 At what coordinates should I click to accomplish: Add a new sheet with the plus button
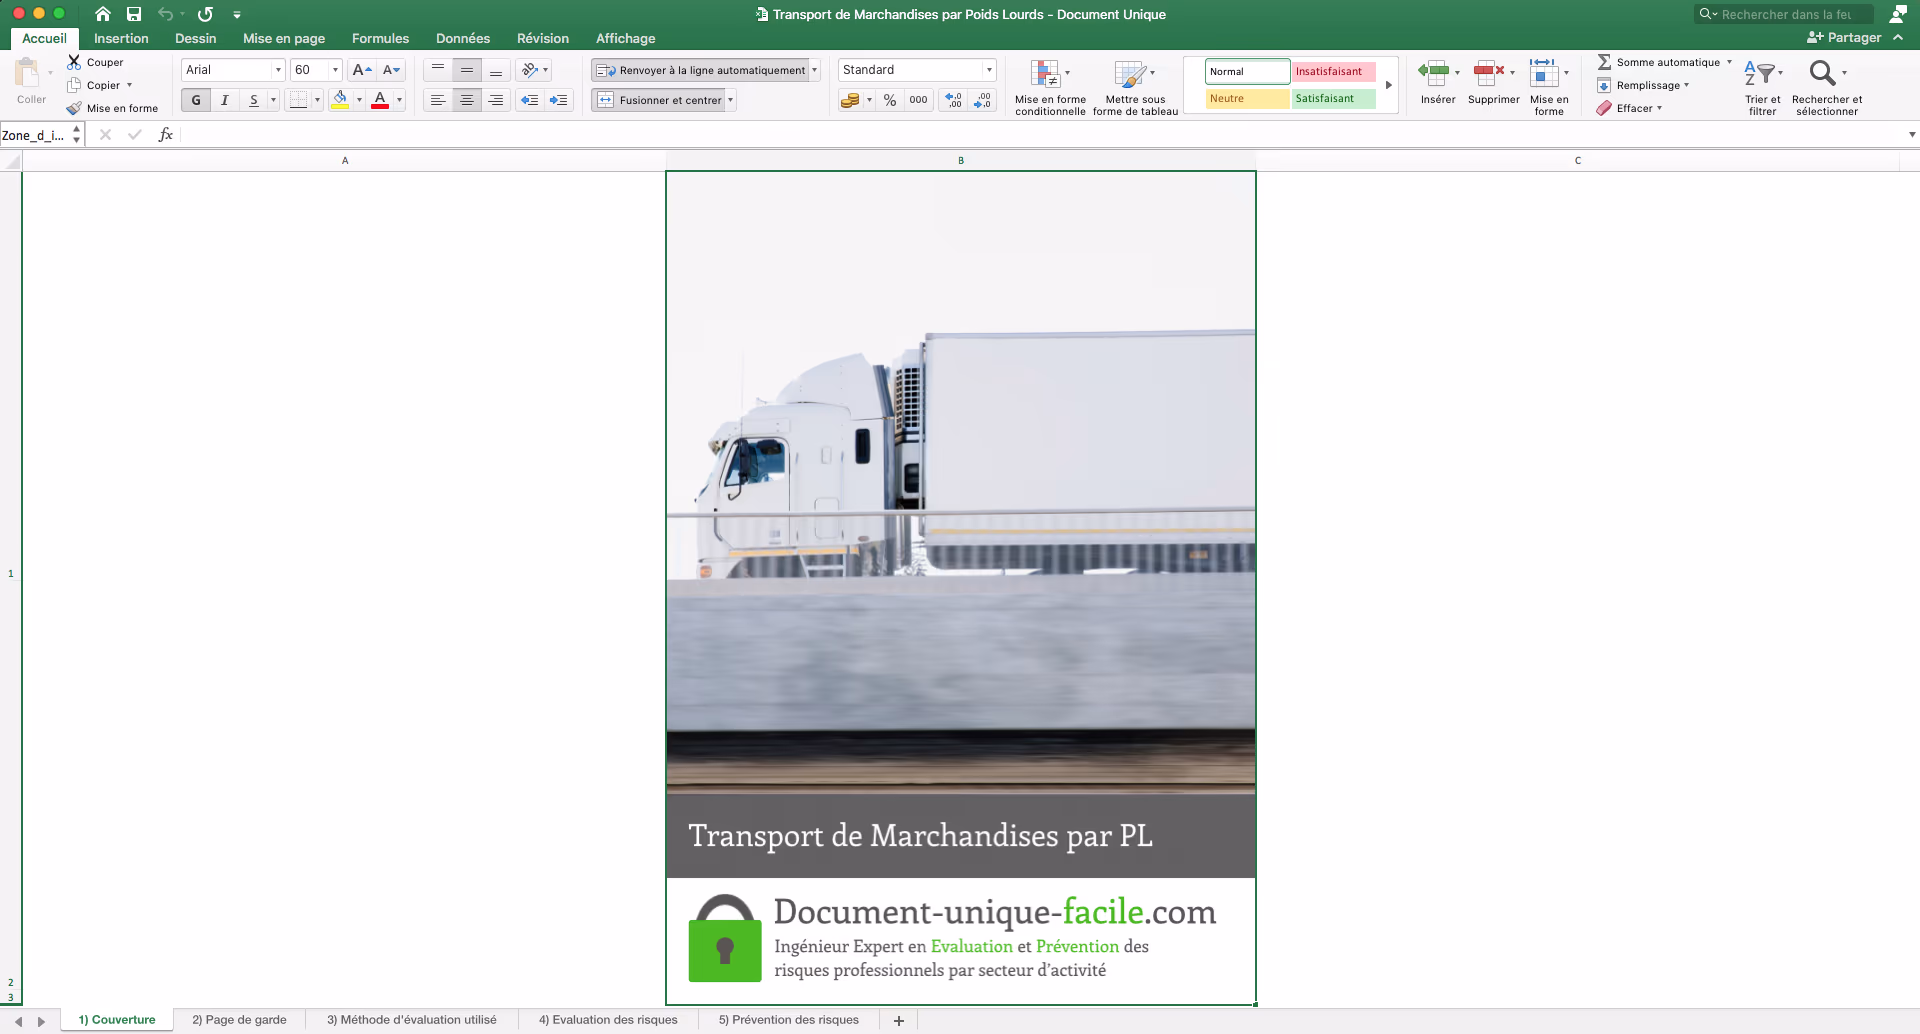tap(899, 1020)
